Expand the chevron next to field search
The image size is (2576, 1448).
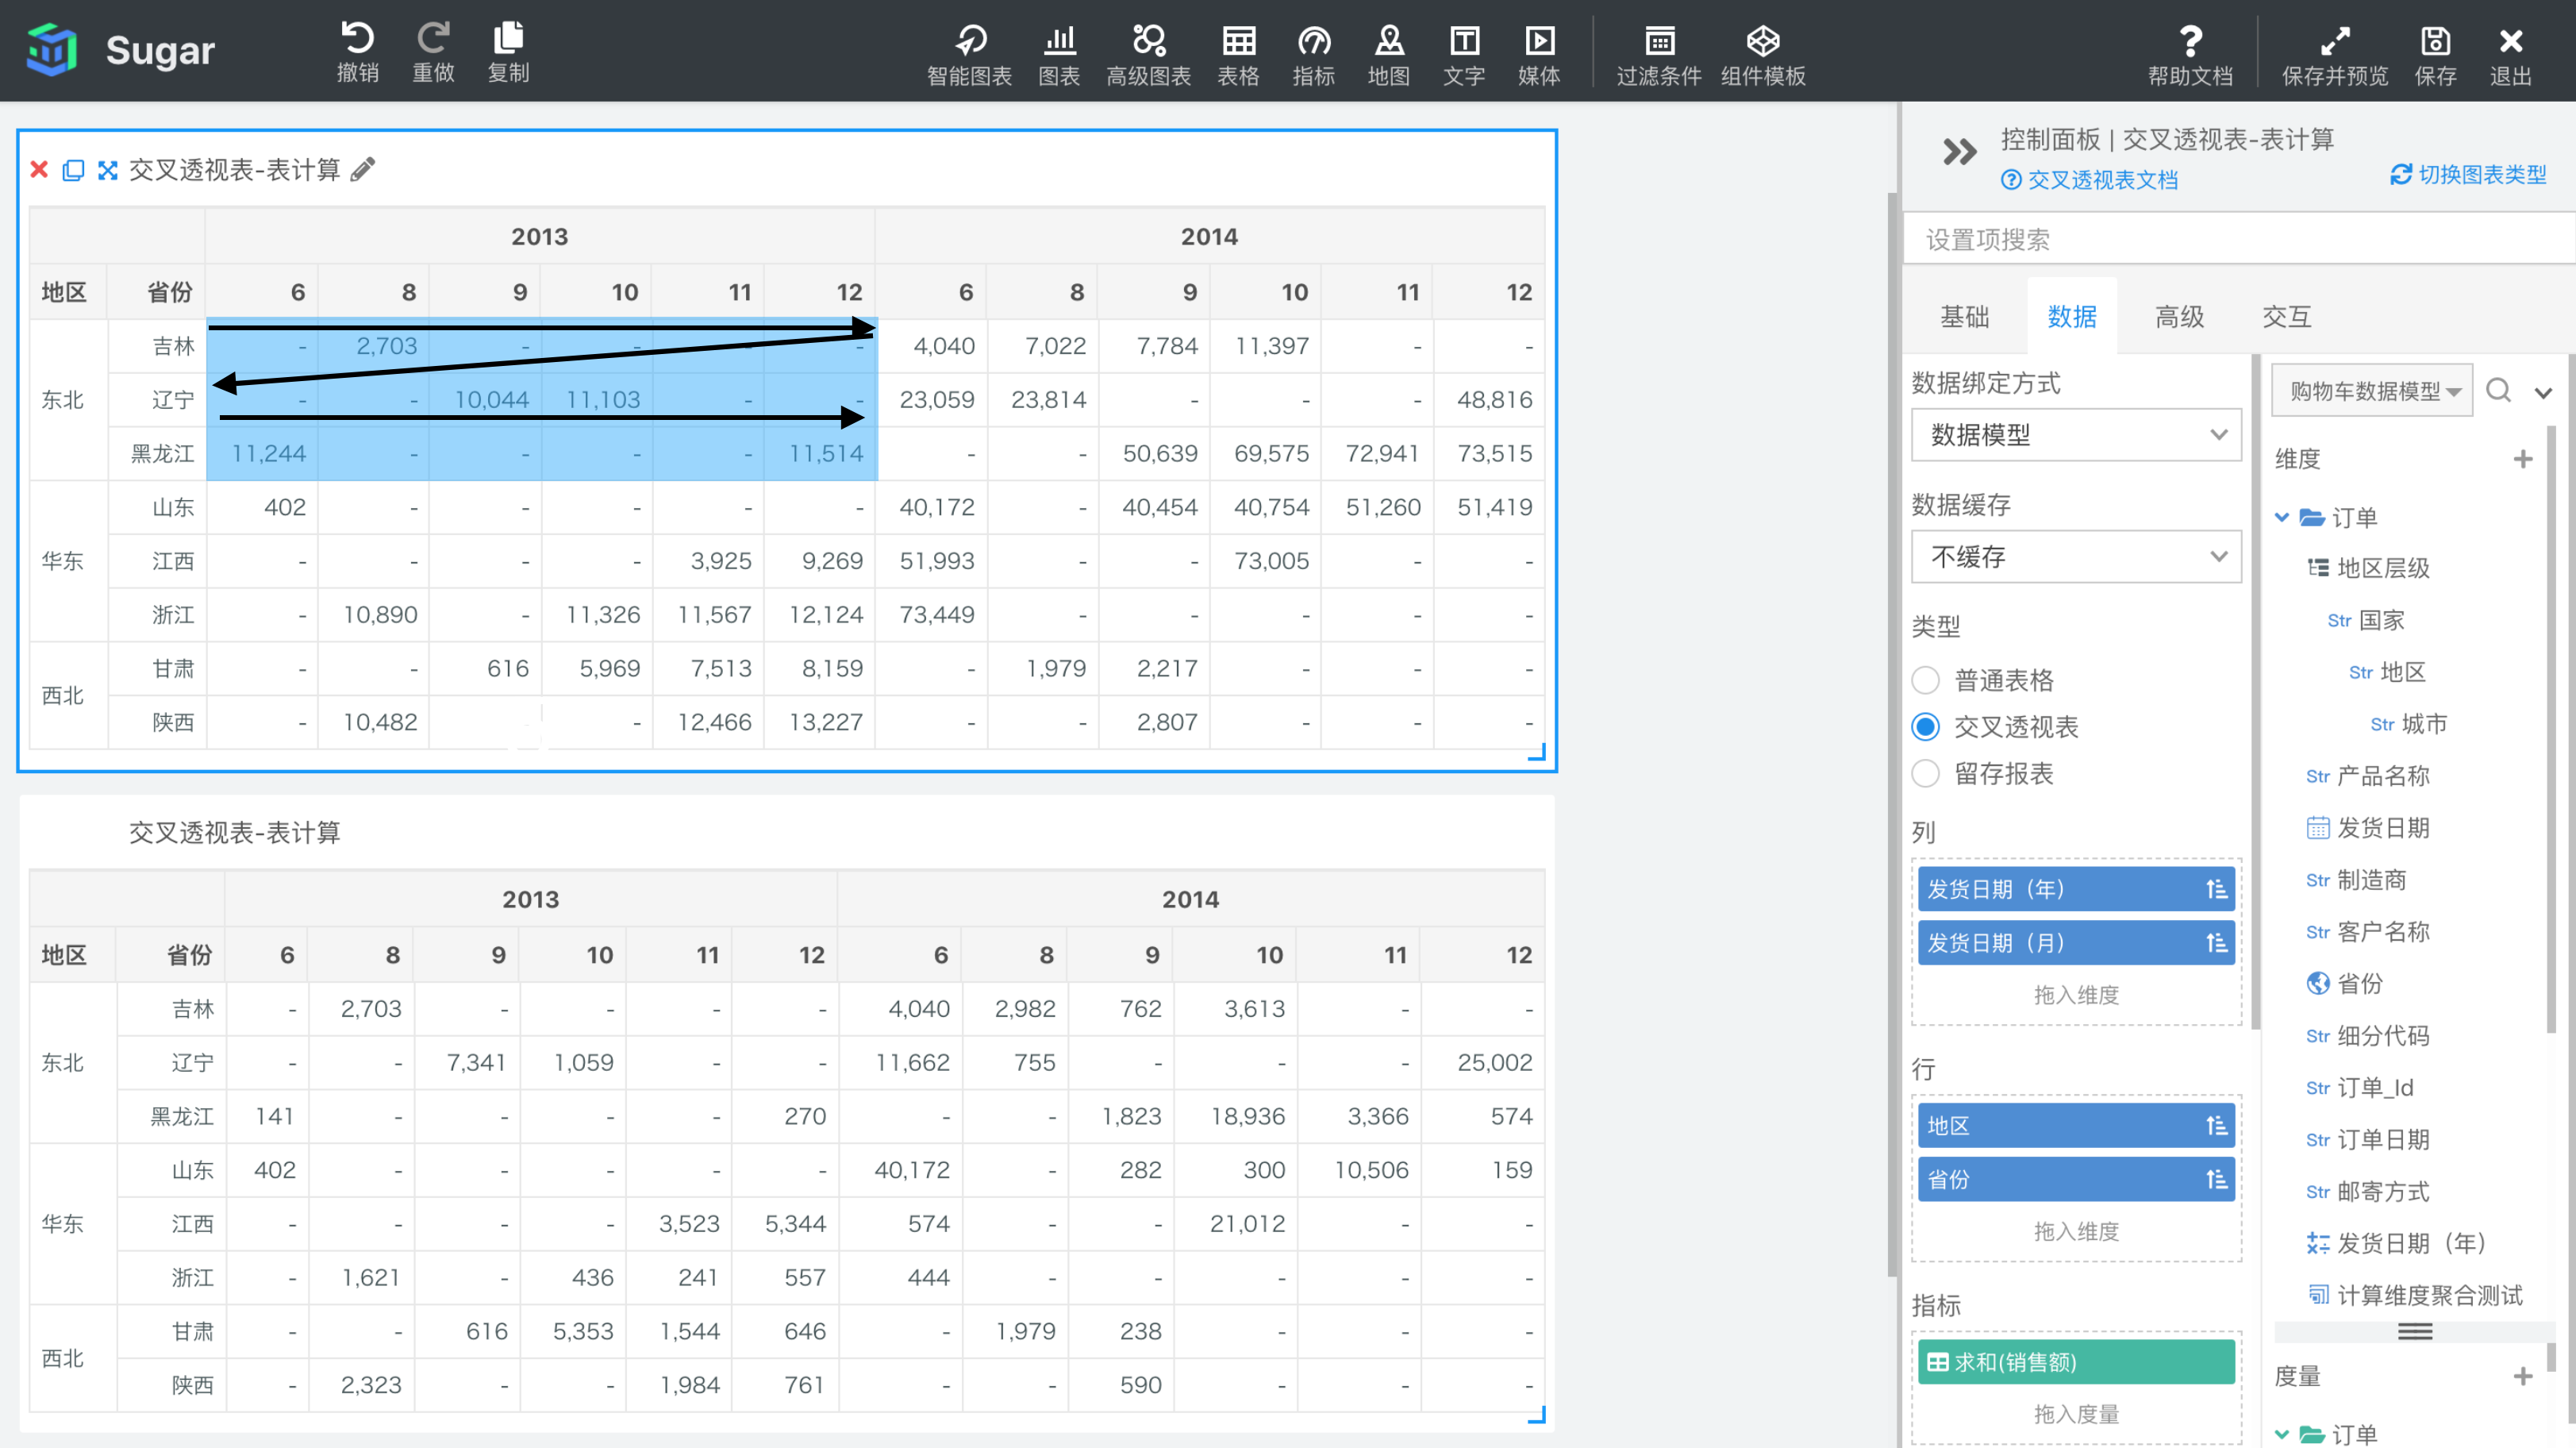[x=2543, y=393]
